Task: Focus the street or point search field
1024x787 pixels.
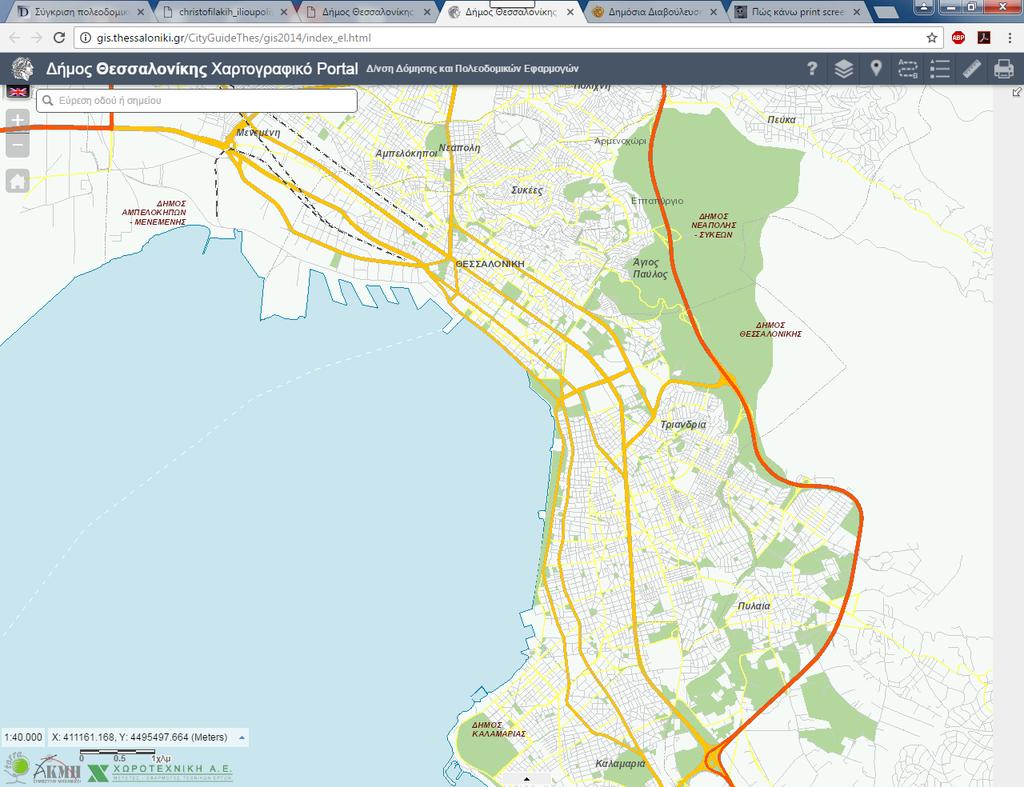Action: 197,101
